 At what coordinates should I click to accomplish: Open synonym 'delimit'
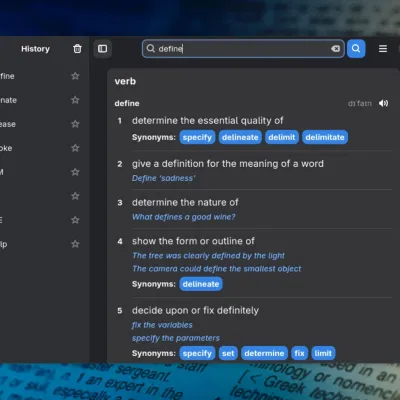pyautogui.click(x=282, y=137)
